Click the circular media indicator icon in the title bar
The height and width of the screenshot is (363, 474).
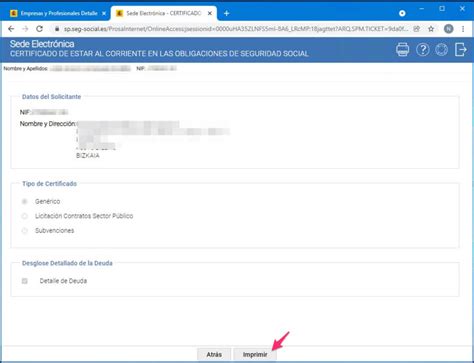point(402,13)
